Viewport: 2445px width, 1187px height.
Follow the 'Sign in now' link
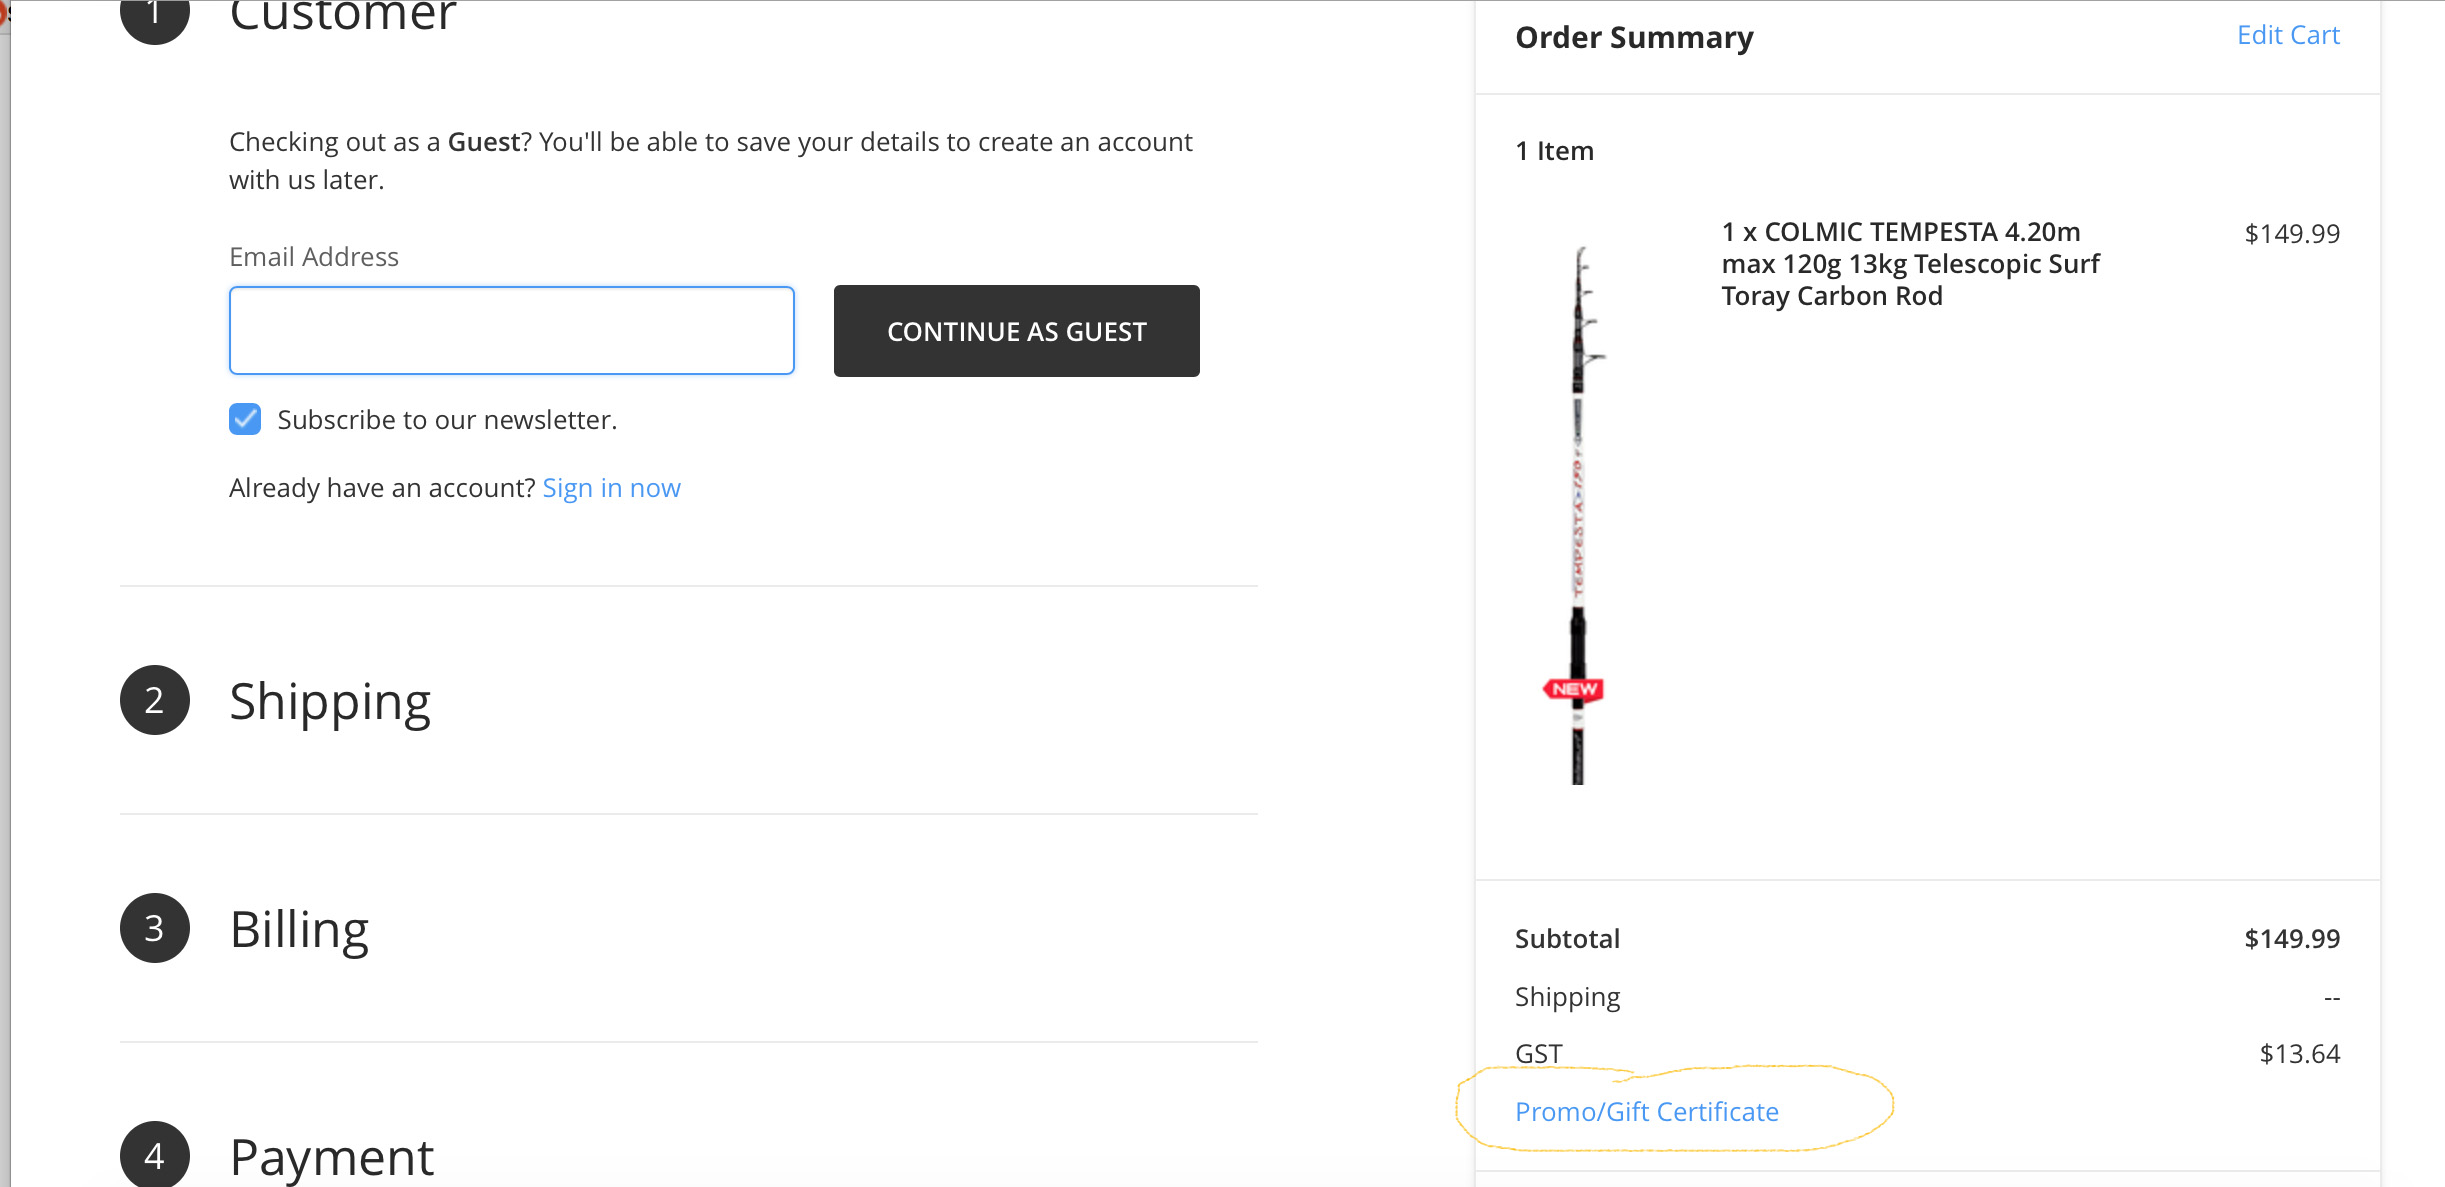tap(611, 488)
